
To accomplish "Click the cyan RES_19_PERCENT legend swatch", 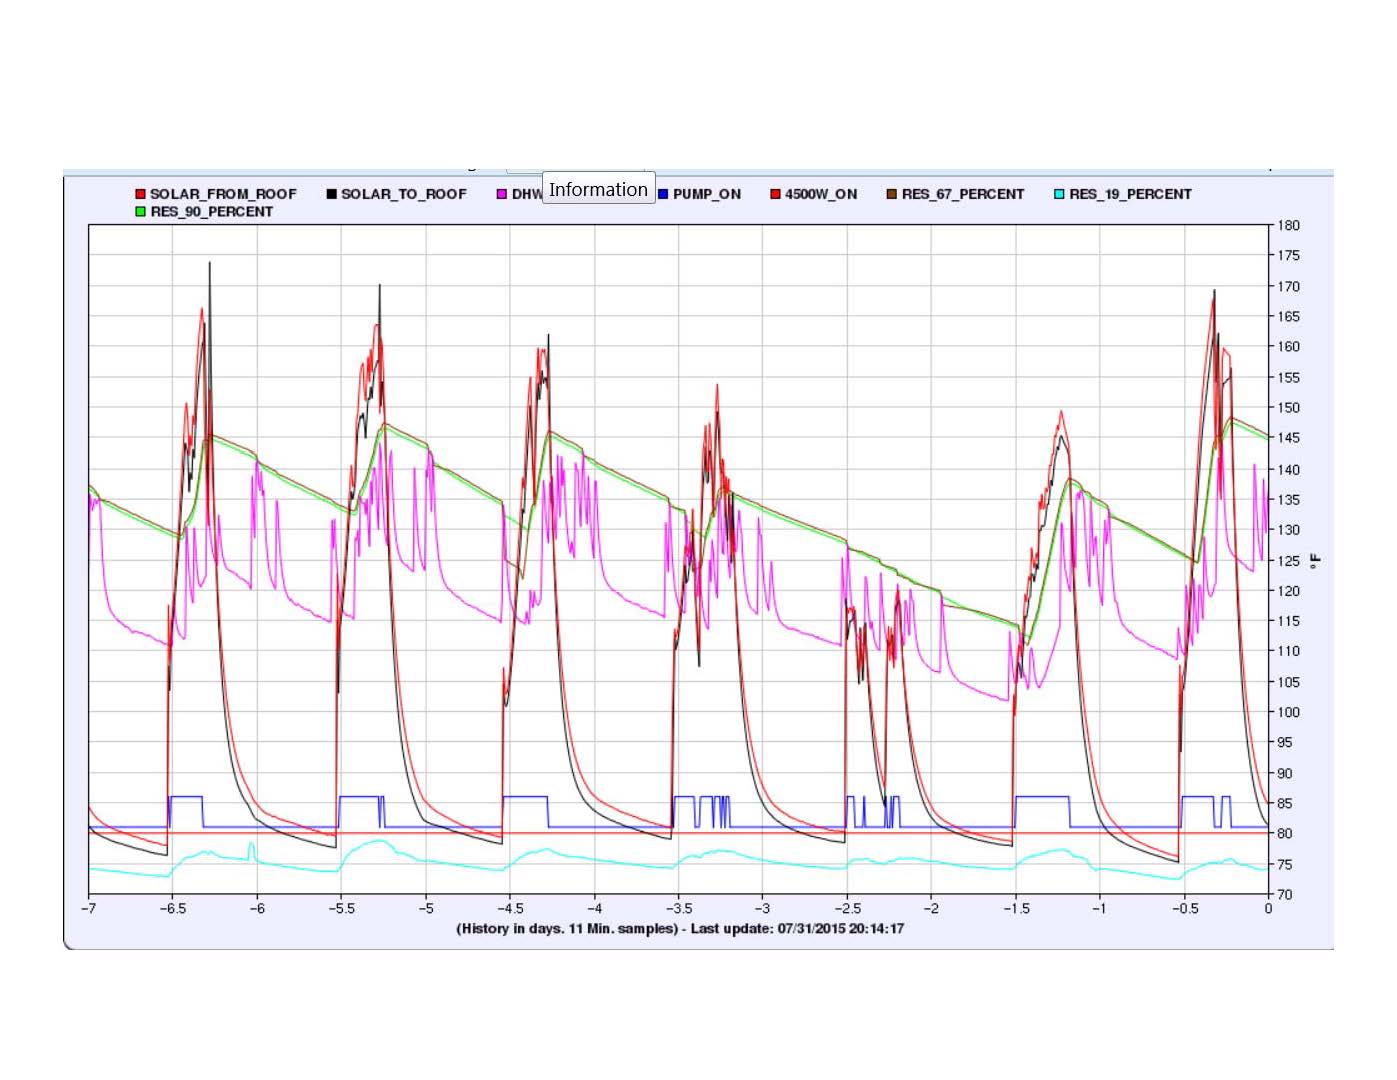I will pos(1059,194).
